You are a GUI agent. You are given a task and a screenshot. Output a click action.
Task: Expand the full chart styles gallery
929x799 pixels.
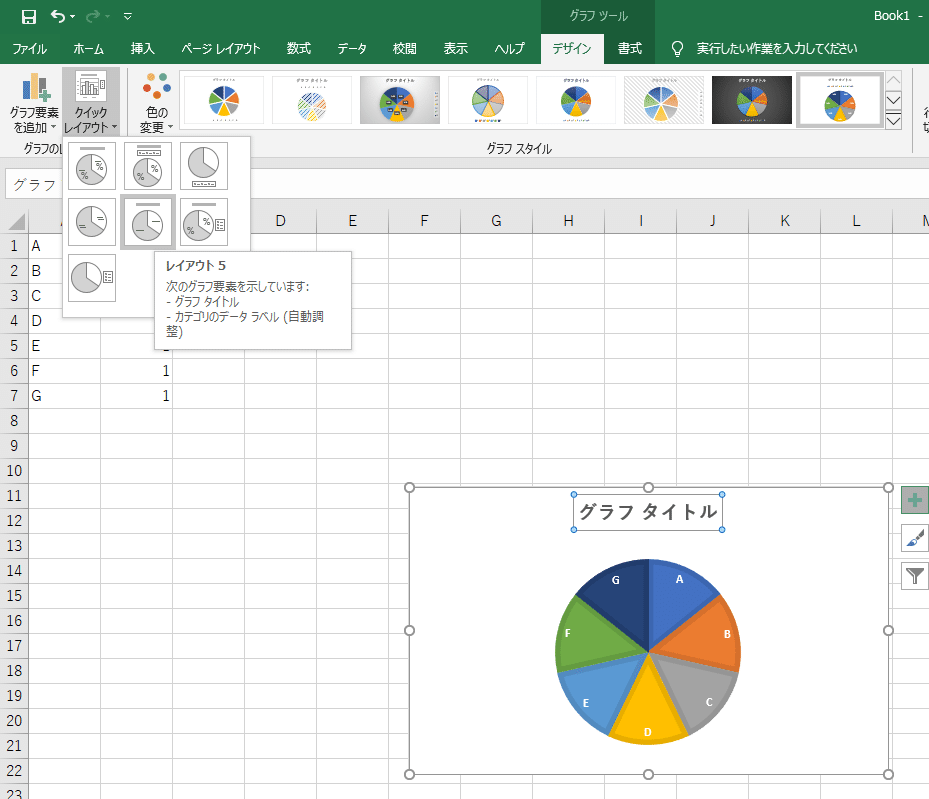pyautogui.click(x=893, y=121)
